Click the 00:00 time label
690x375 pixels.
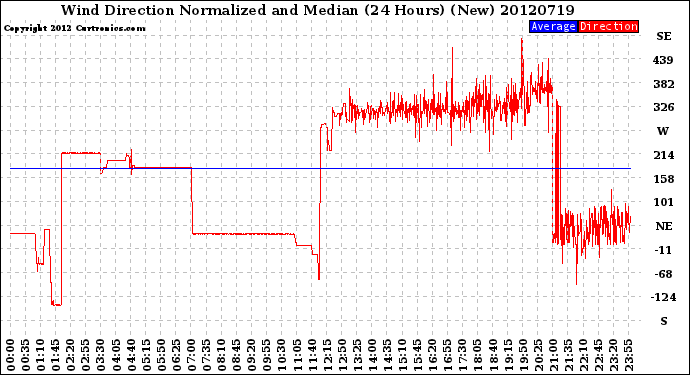10,355
